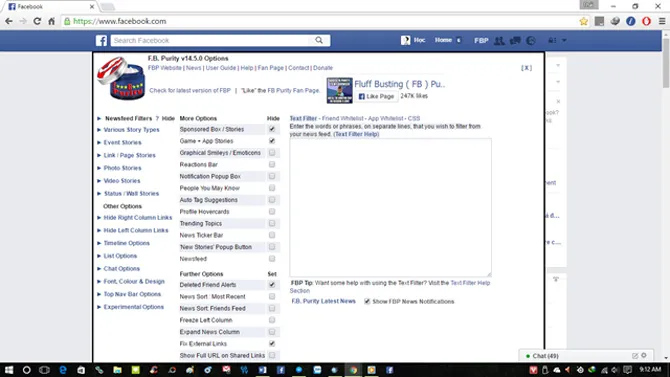Open File Explorer folder in taskbar

[117, 370]
